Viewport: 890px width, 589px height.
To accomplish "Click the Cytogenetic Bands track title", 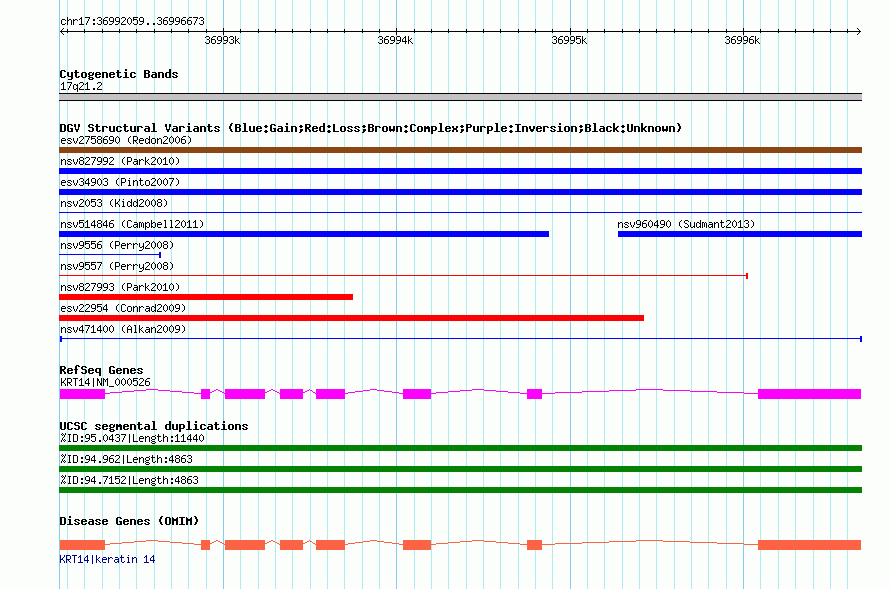I will coord(119,74).
